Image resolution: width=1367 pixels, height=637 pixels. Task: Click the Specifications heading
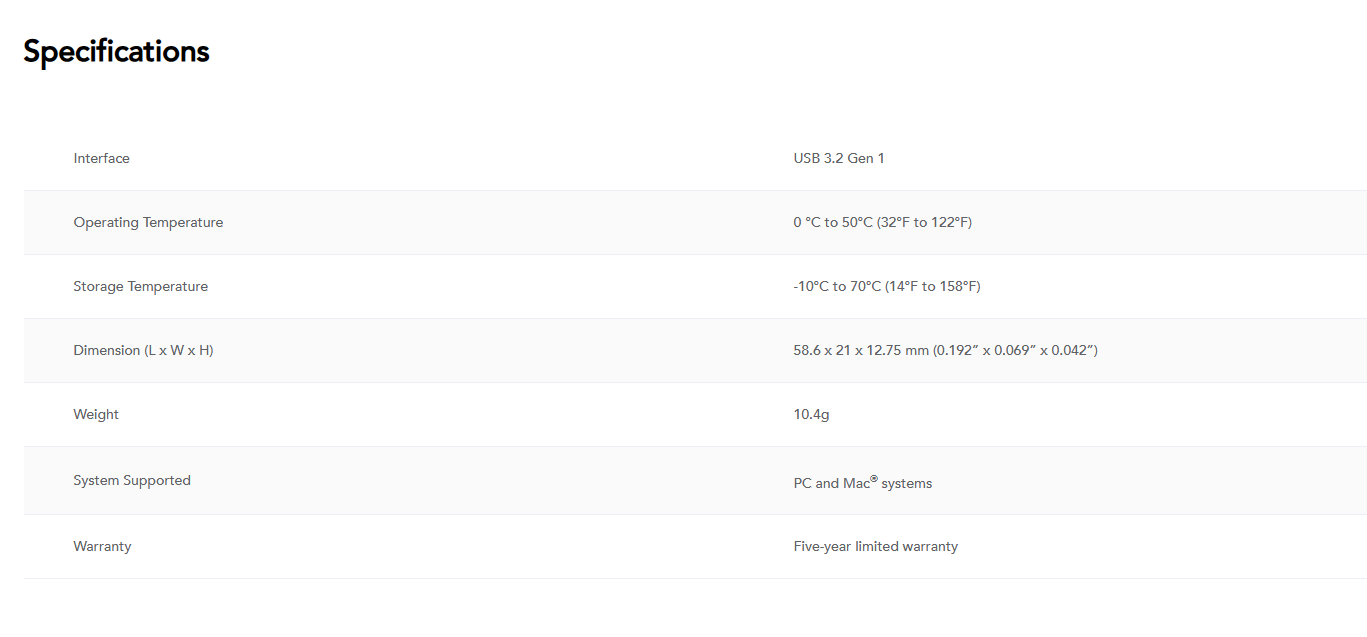[116, 51]
